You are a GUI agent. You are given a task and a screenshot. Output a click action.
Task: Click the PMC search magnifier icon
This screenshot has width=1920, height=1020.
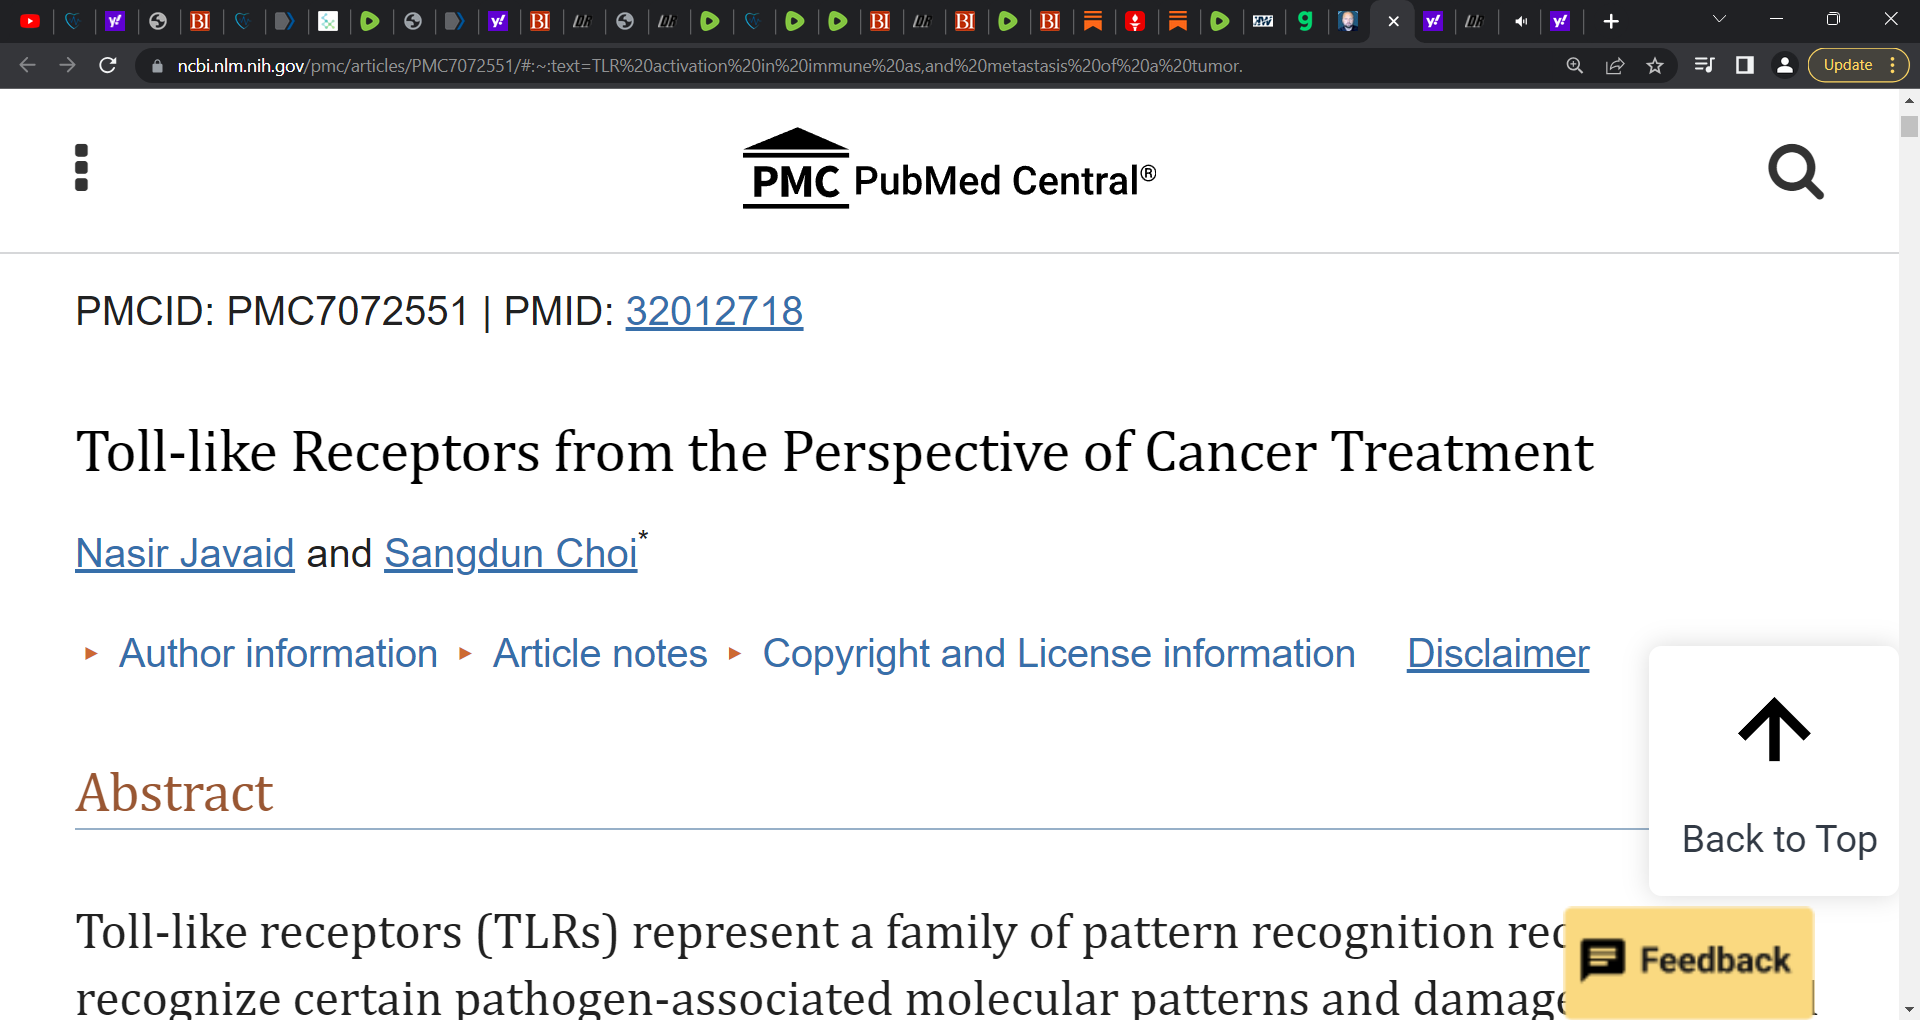coord(1796,172)
